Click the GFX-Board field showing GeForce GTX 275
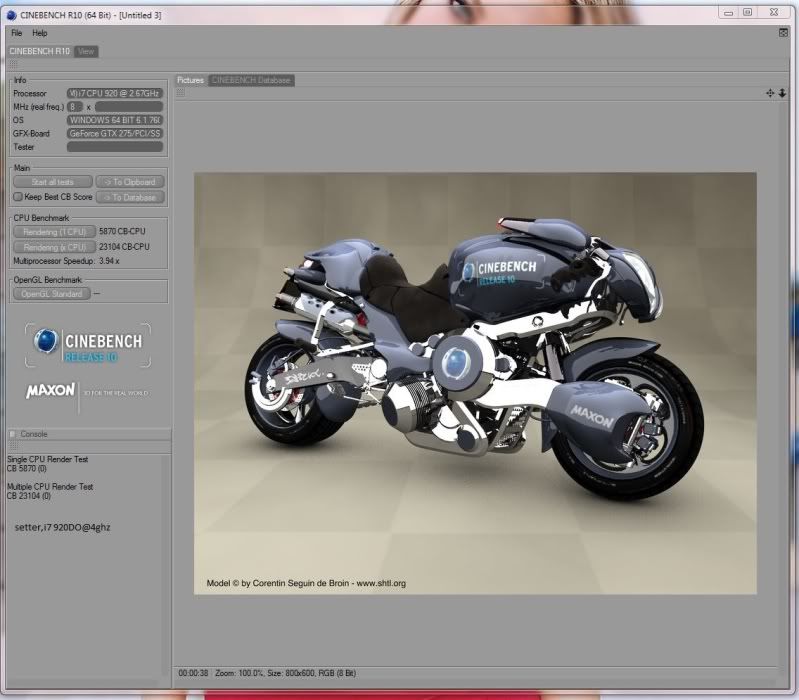 (115, 133)
